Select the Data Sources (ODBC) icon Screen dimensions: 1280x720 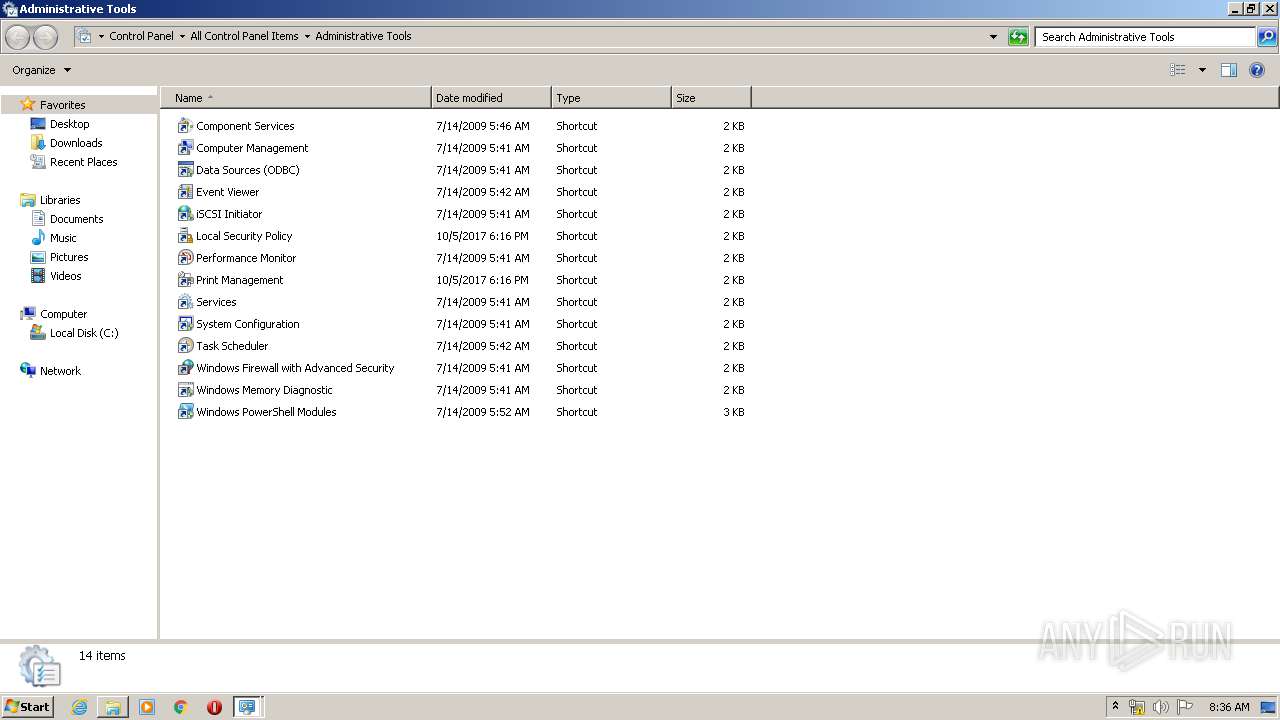click(185, 170)
